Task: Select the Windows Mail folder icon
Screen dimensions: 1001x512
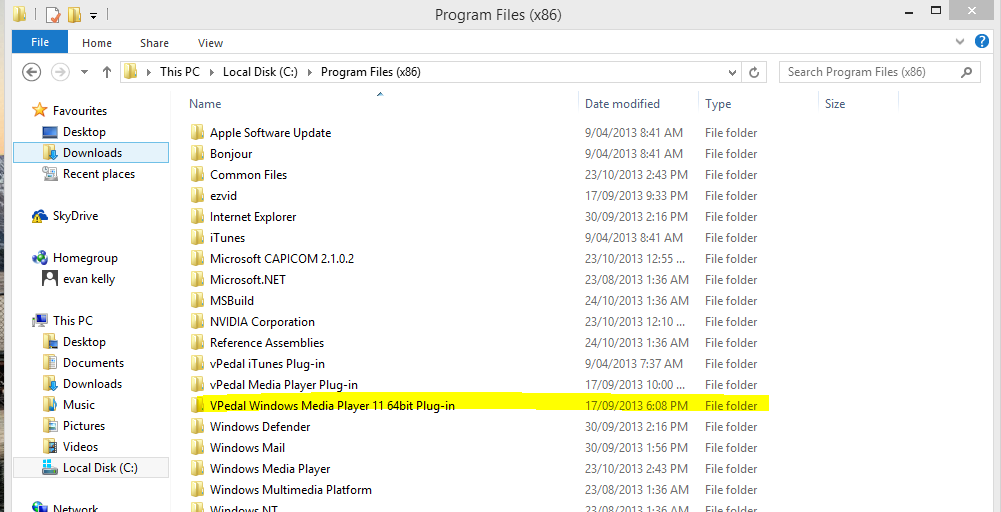Action: pyautogui.click(x=197, y=448)
